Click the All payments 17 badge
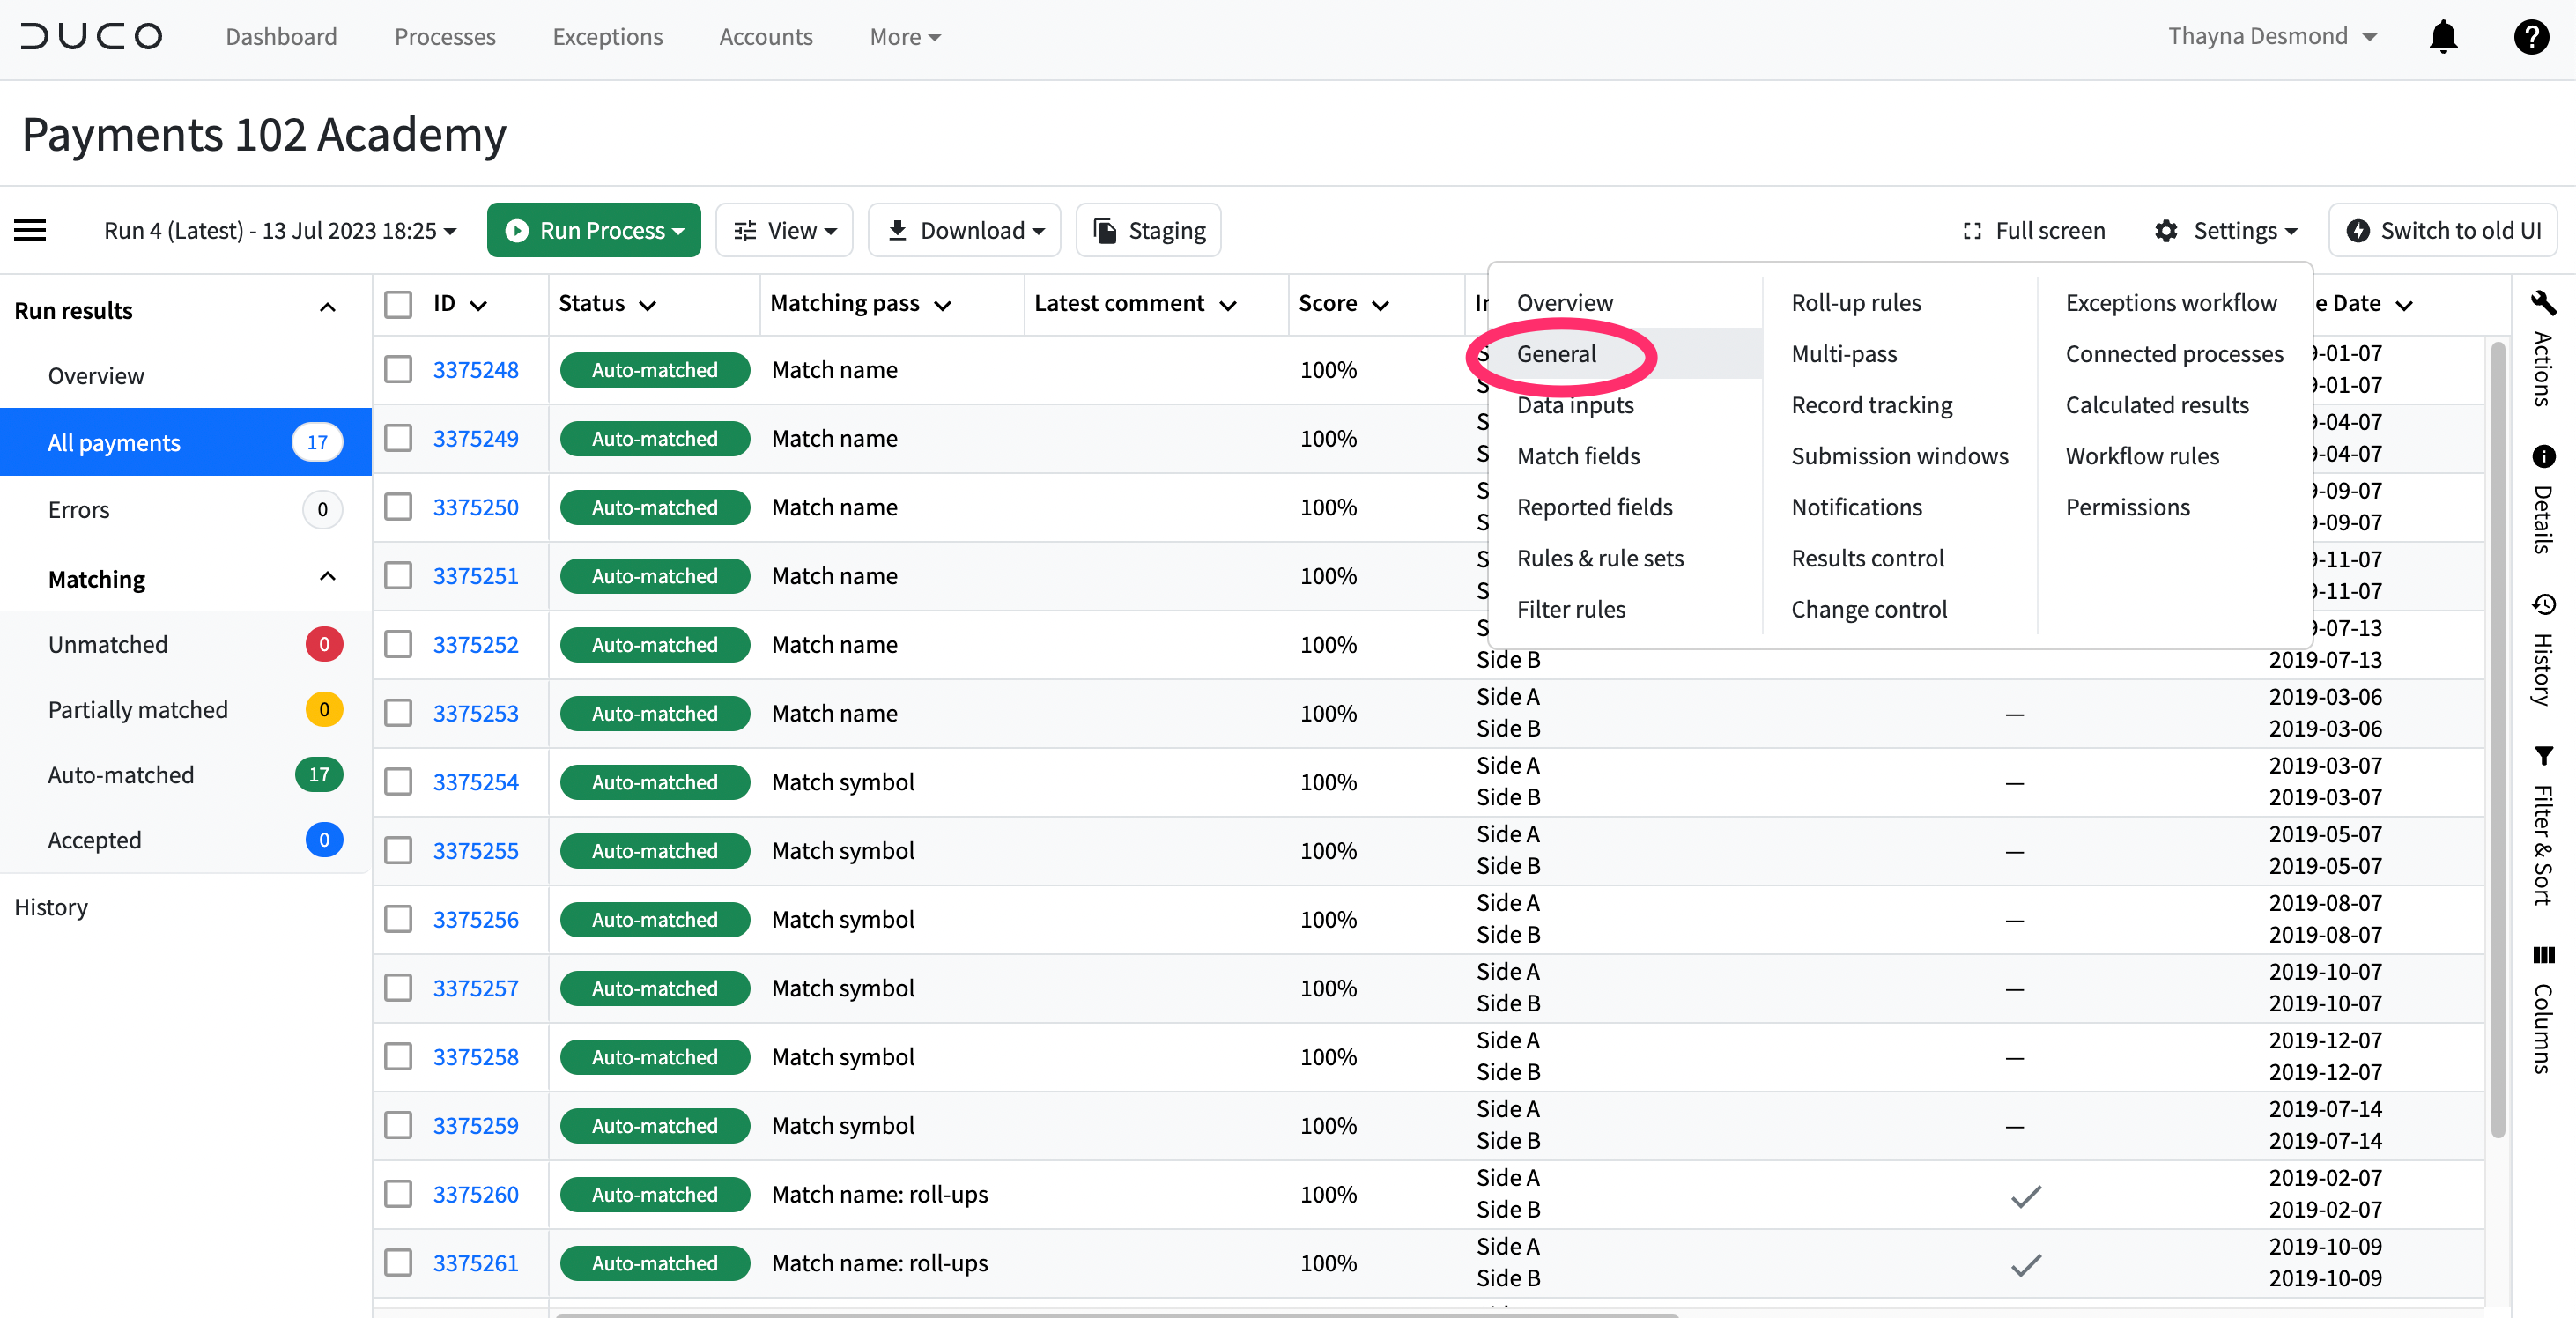 (317, 442)
